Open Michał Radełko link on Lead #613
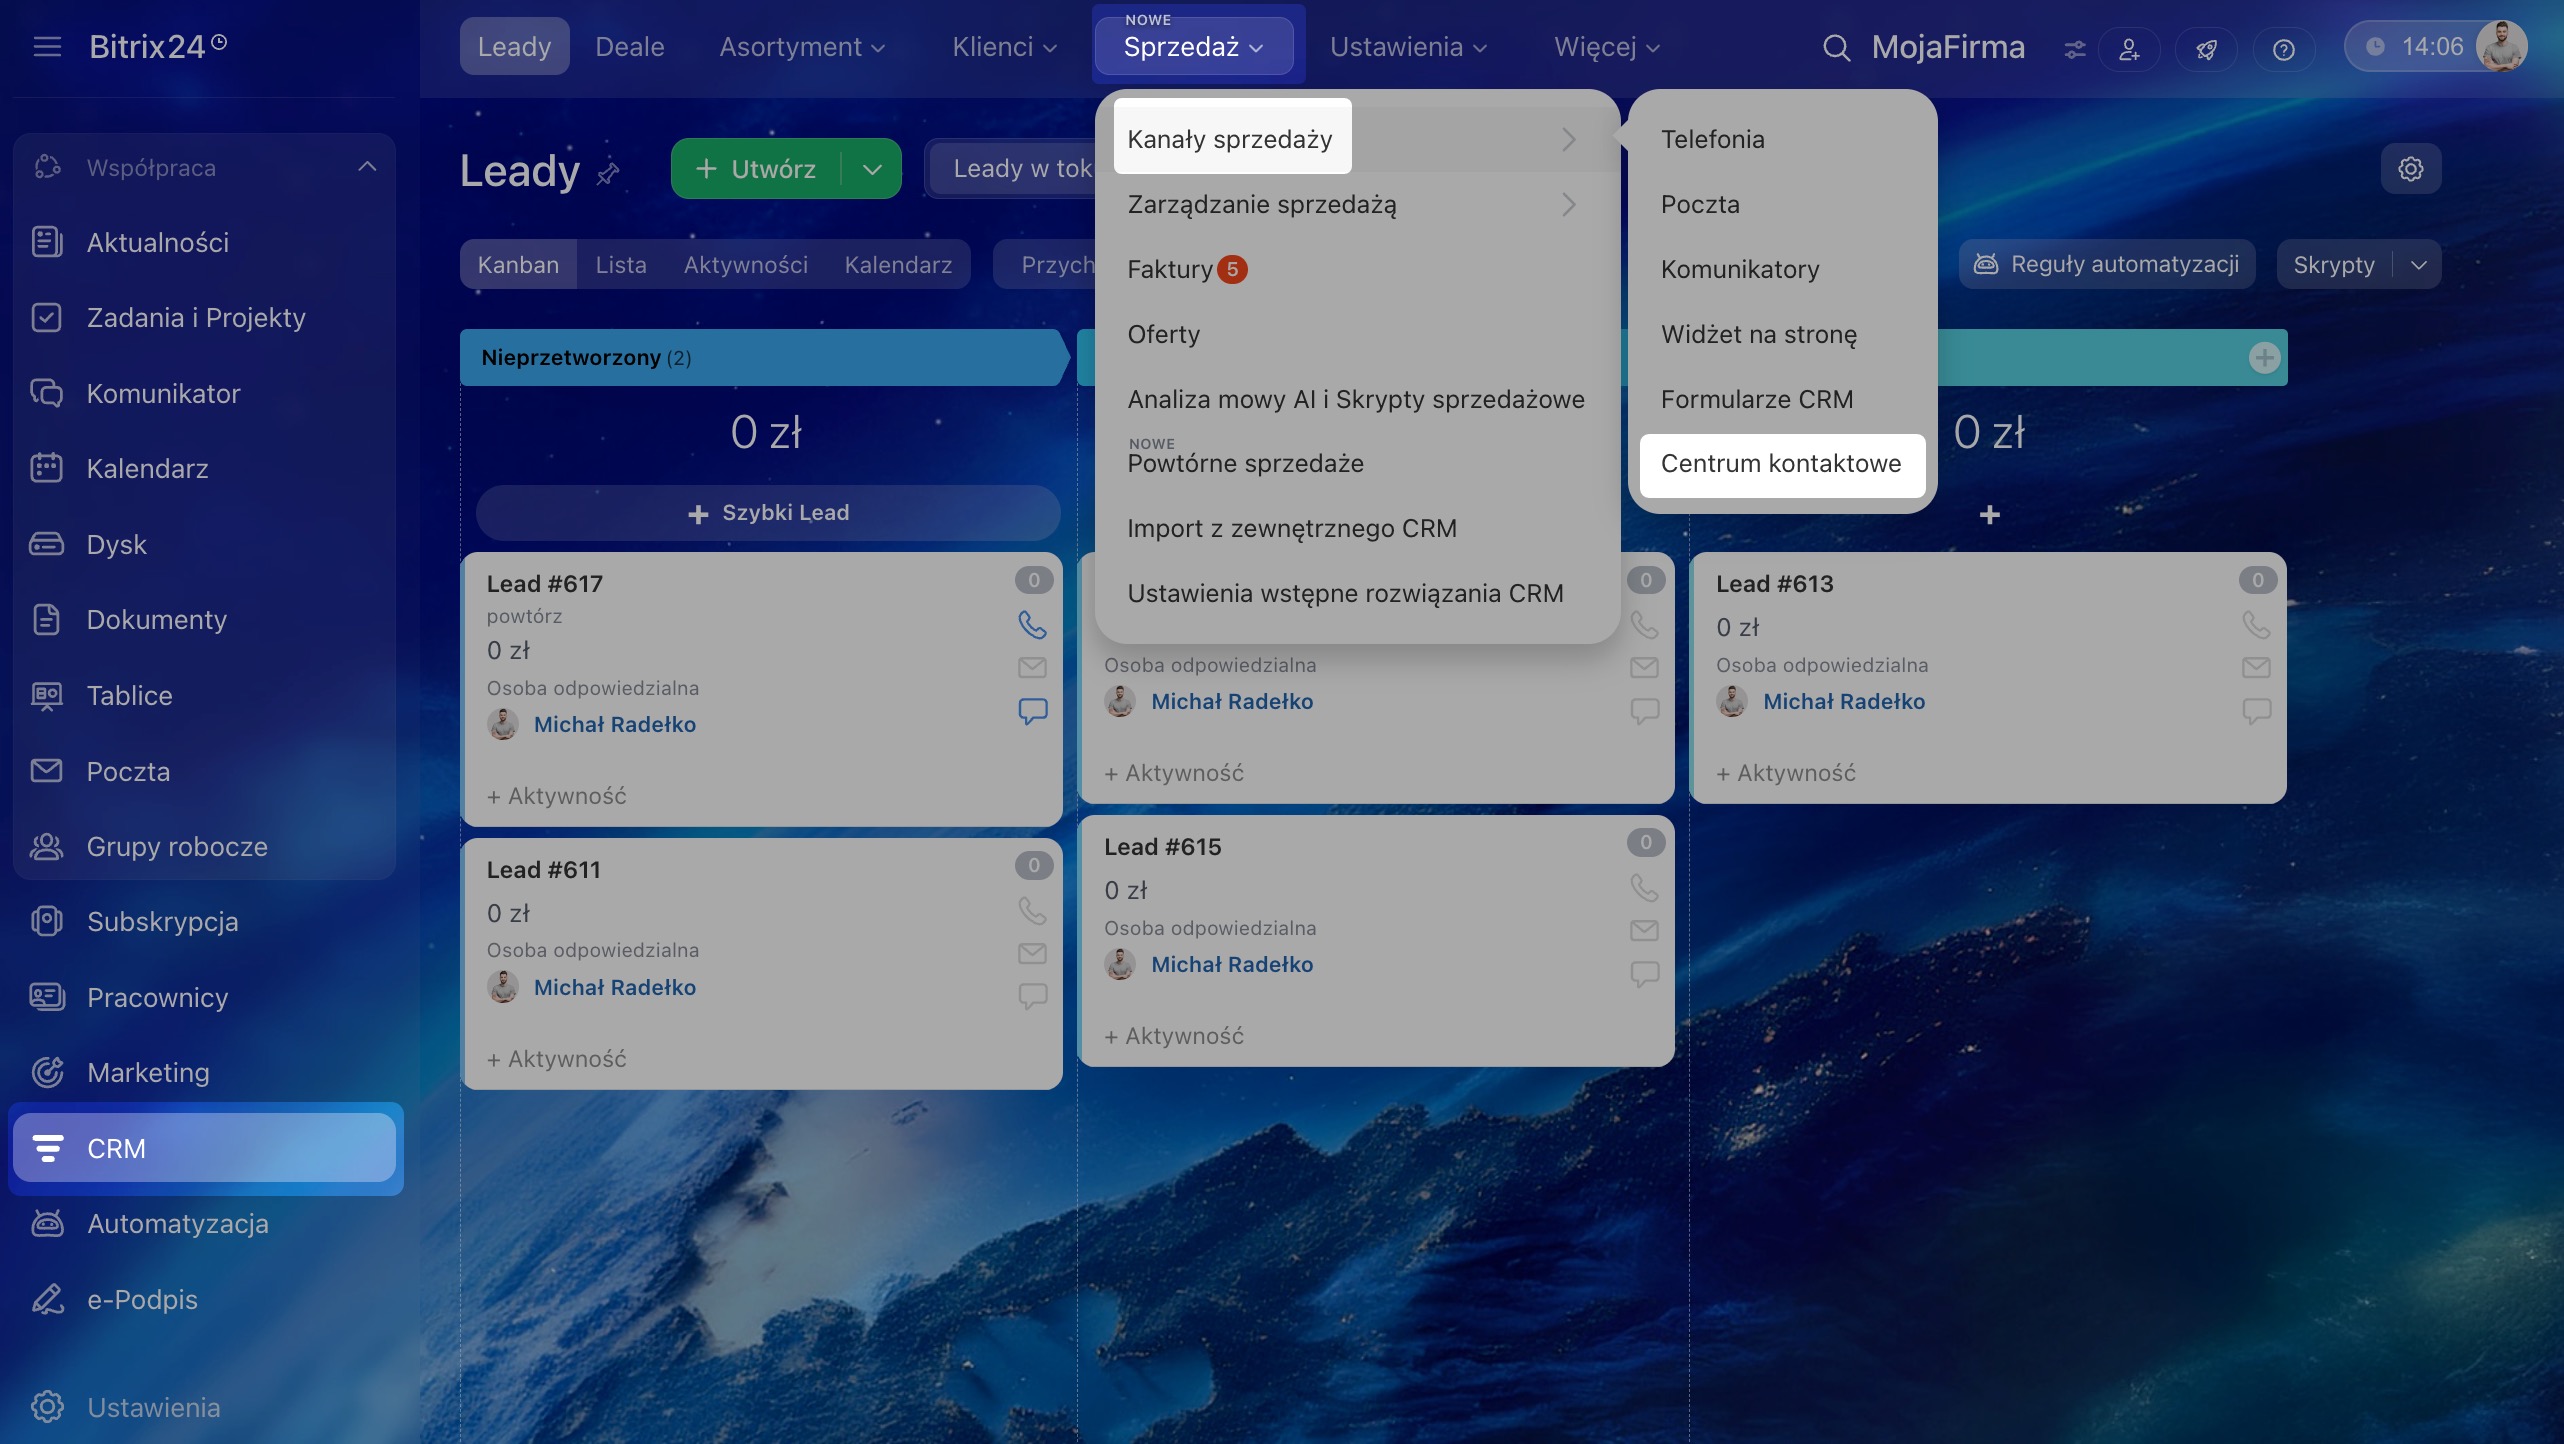Image resolution: width=2564 pixels, height=1444 pixels. pos(1843,701)
